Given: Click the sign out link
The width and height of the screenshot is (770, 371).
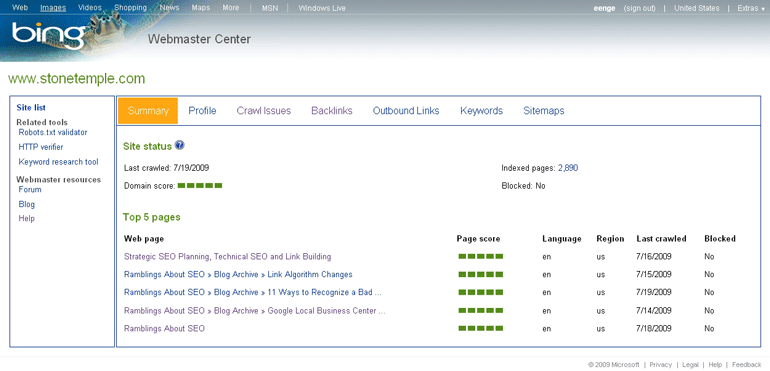Looking at the screenshot, I should 639,8.
